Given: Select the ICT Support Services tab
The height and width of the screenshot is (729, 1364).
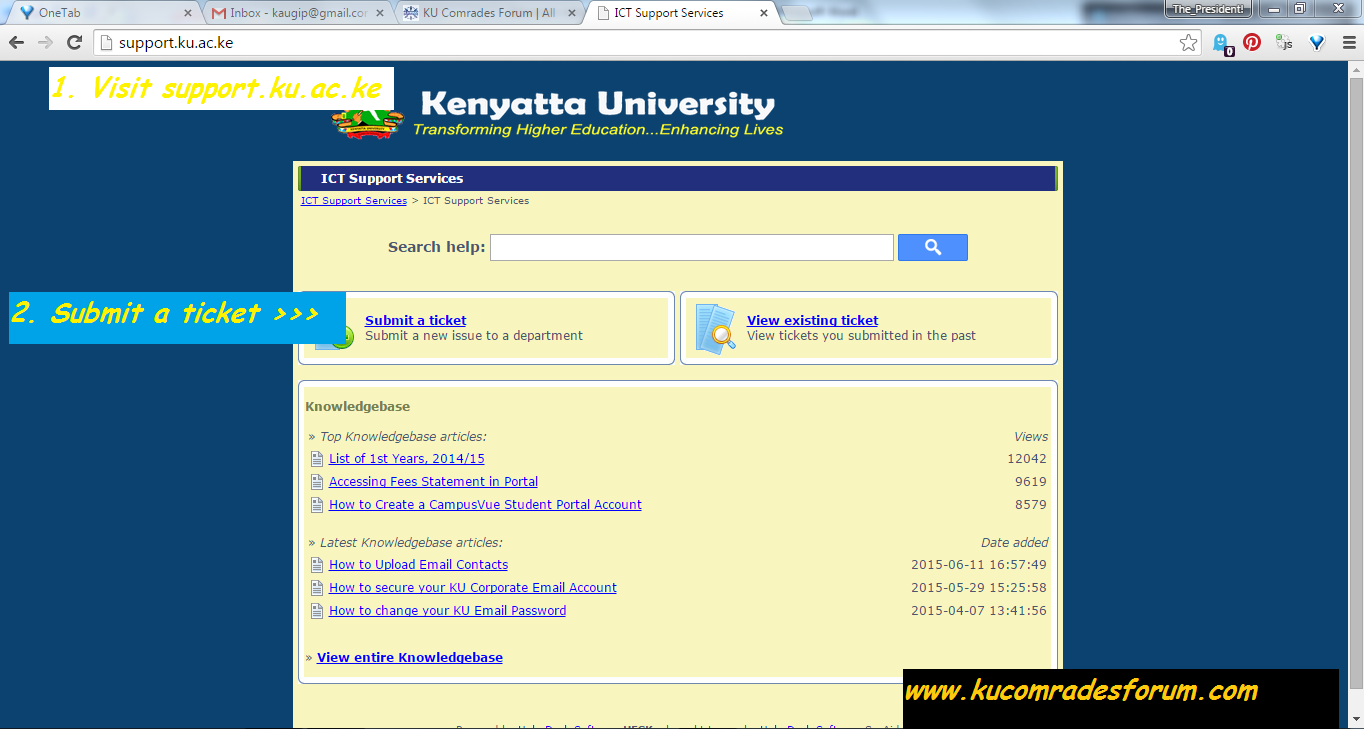Looking at the screenshot, I should click(x=680, y=13).
